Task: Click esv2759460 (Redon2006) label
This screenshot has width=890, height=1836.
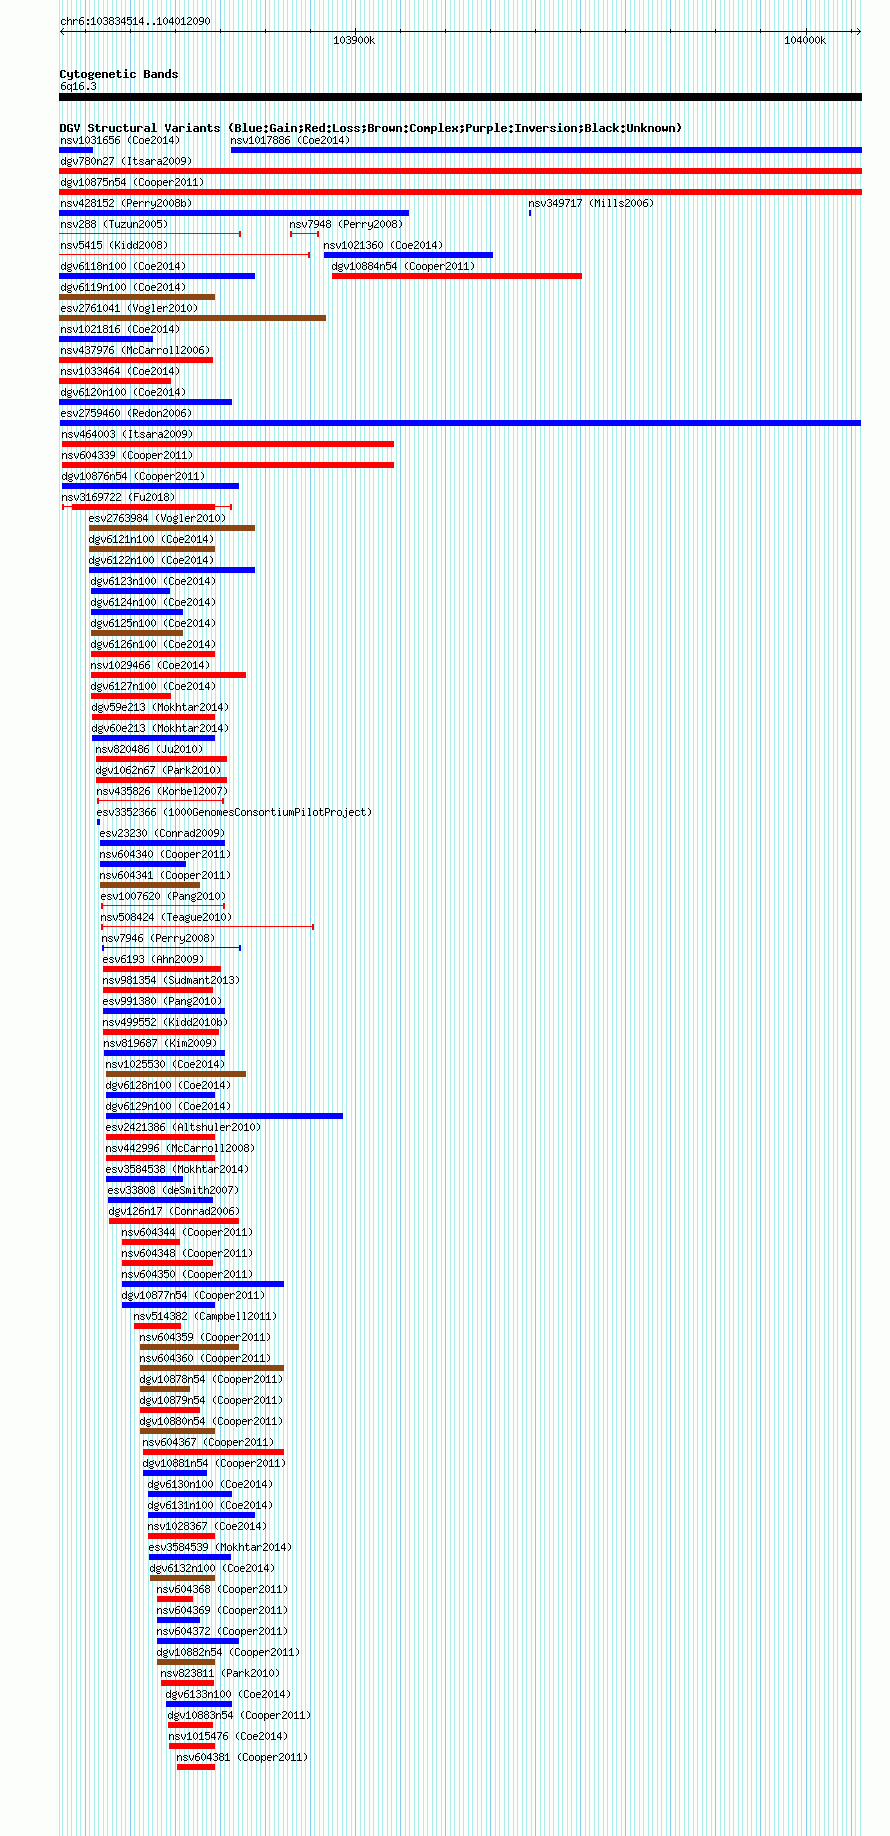Action: [126, 414]
